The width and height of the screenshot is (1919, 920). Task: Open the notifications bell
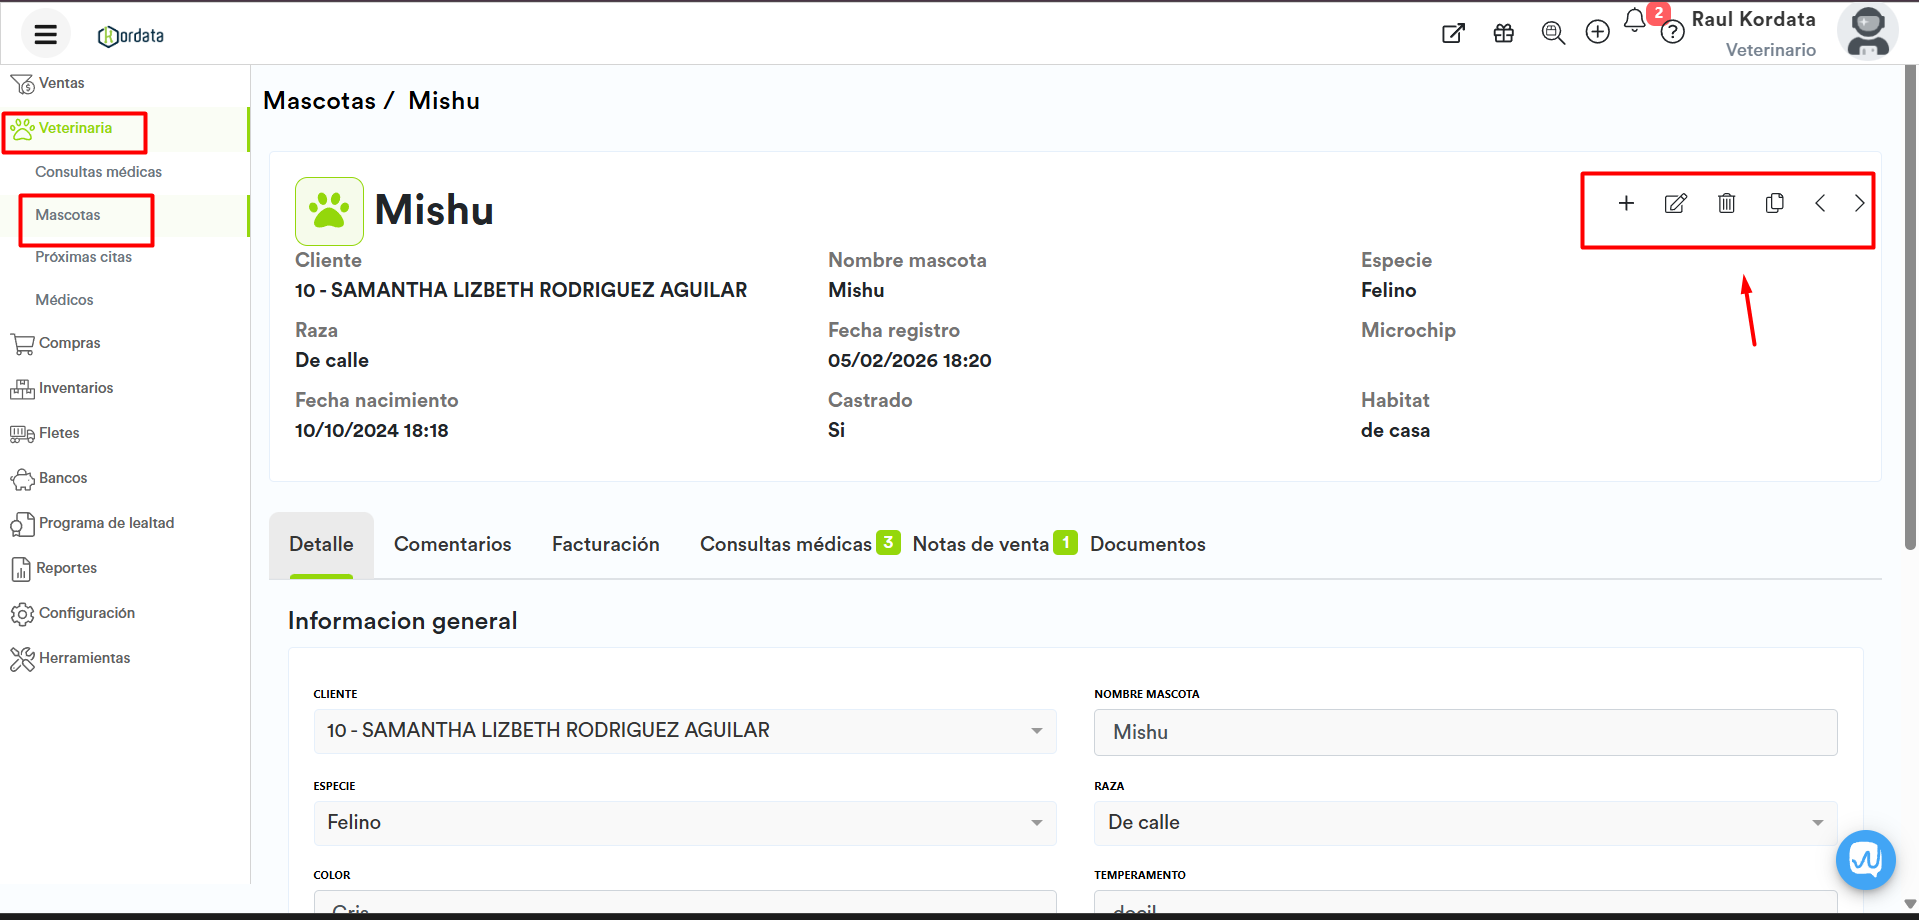1634,21
